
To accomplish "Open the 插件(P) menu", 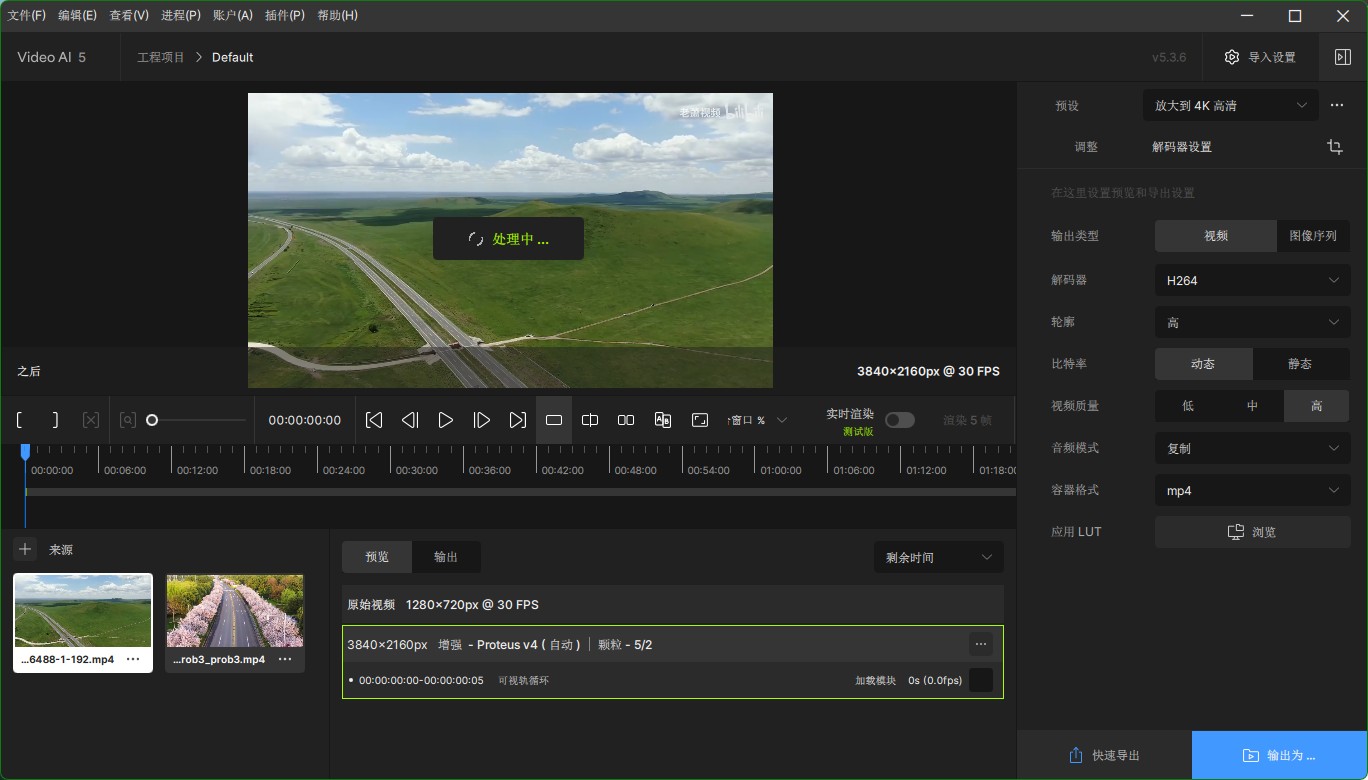I will pyautogui.click(x=285, y=15).
